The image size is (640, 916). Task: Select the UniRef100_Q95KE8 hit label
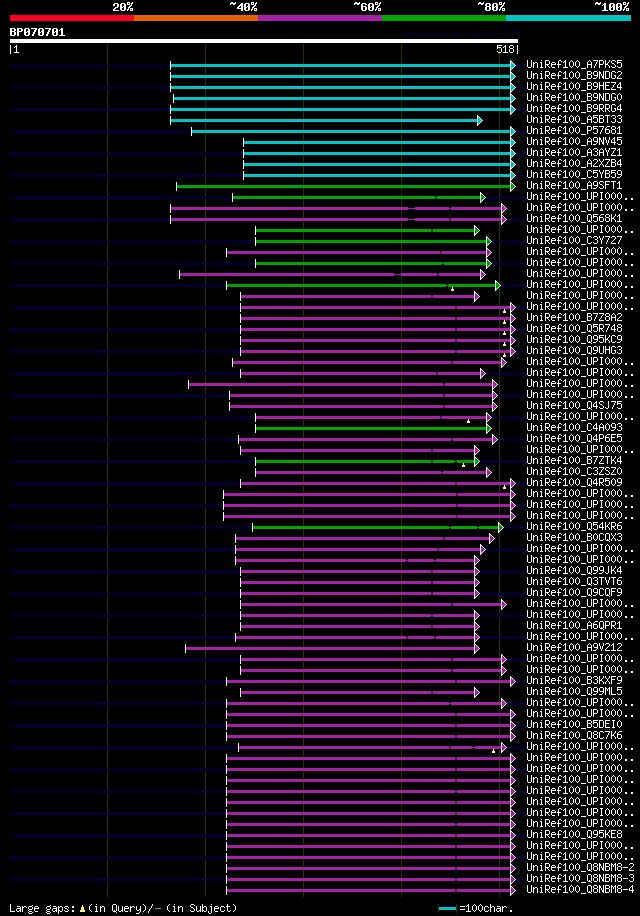point(574,835)
